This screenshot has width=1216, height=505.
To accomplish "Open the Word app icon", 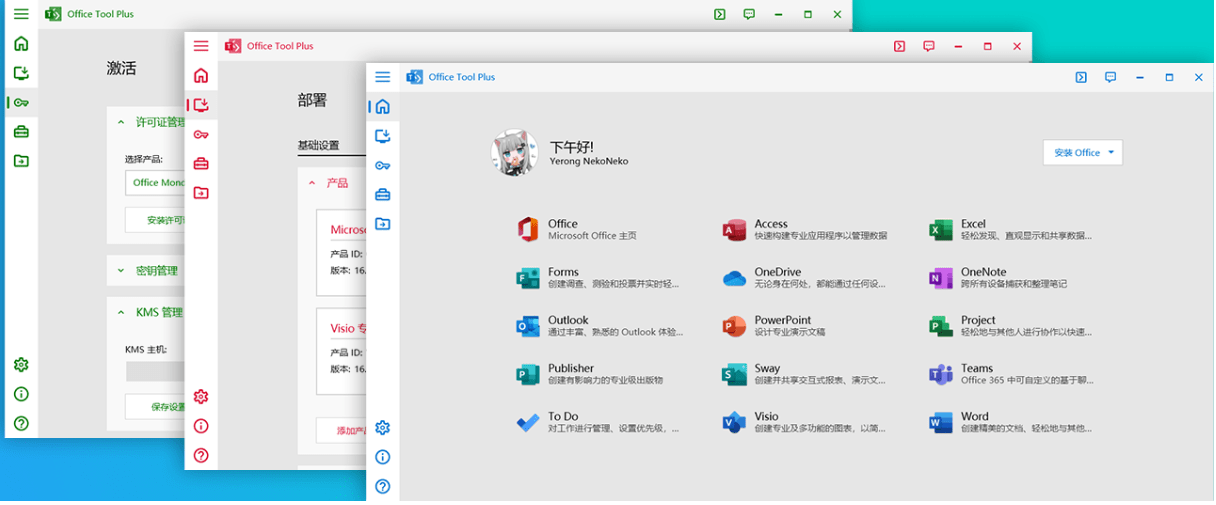I will (x=940, y=422).
